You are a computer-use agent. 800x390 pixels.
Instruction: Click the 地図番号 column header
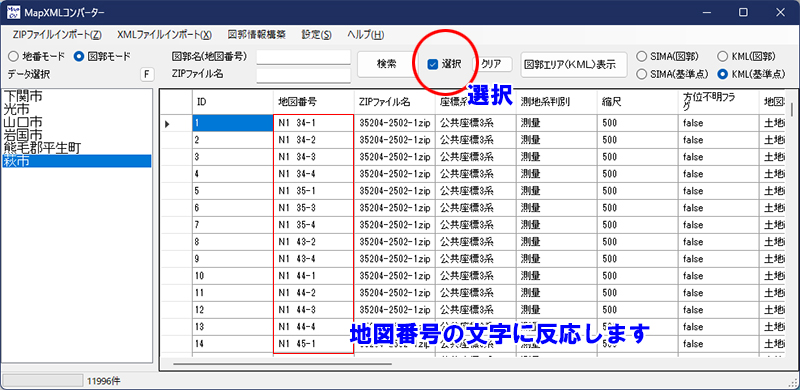pos(313,102)
